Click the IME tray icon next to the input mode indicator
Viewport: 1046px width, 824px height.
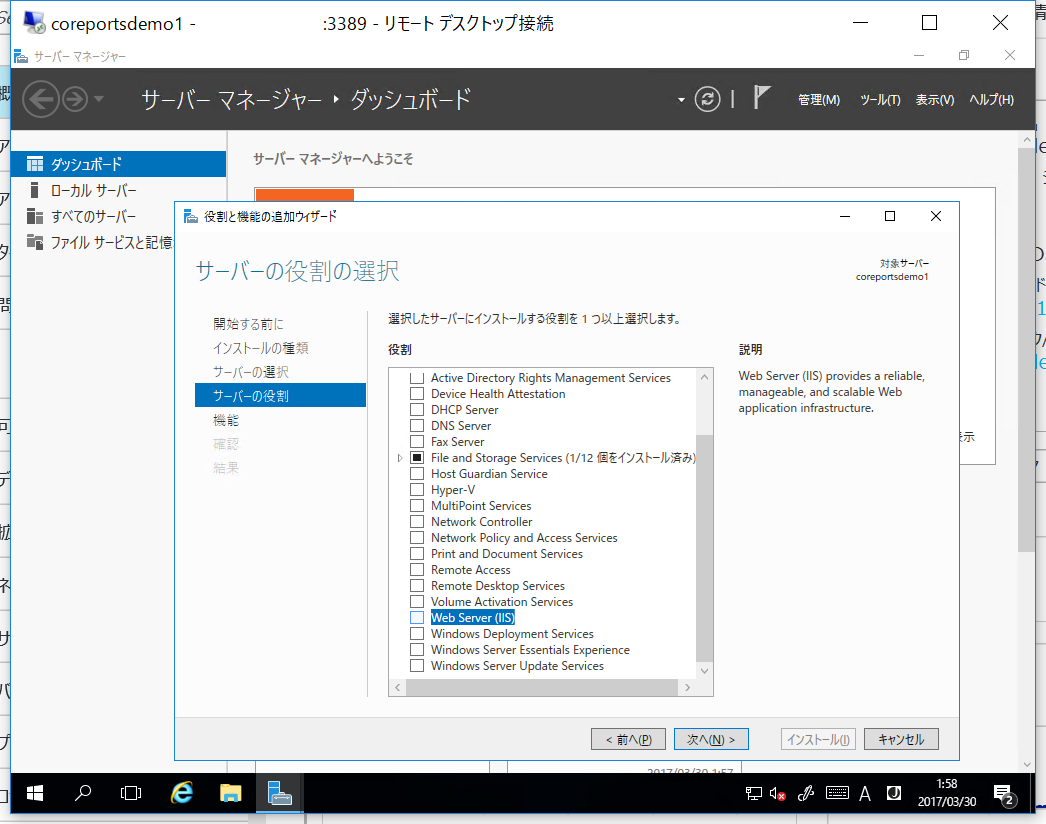894,793
